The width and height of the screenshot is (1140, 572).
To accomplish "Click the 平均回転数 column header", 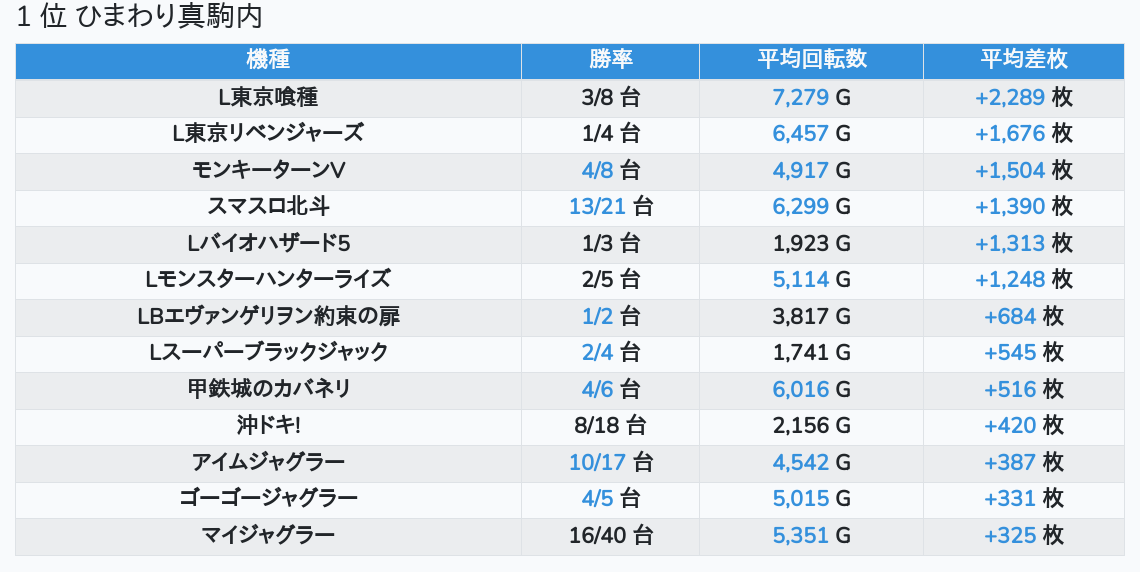I will (811, 59).
